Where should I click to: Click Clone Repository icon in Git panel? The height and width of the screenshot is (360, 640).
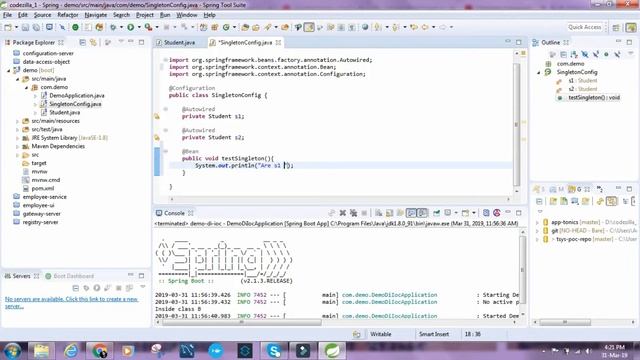[x=564, y=201]
